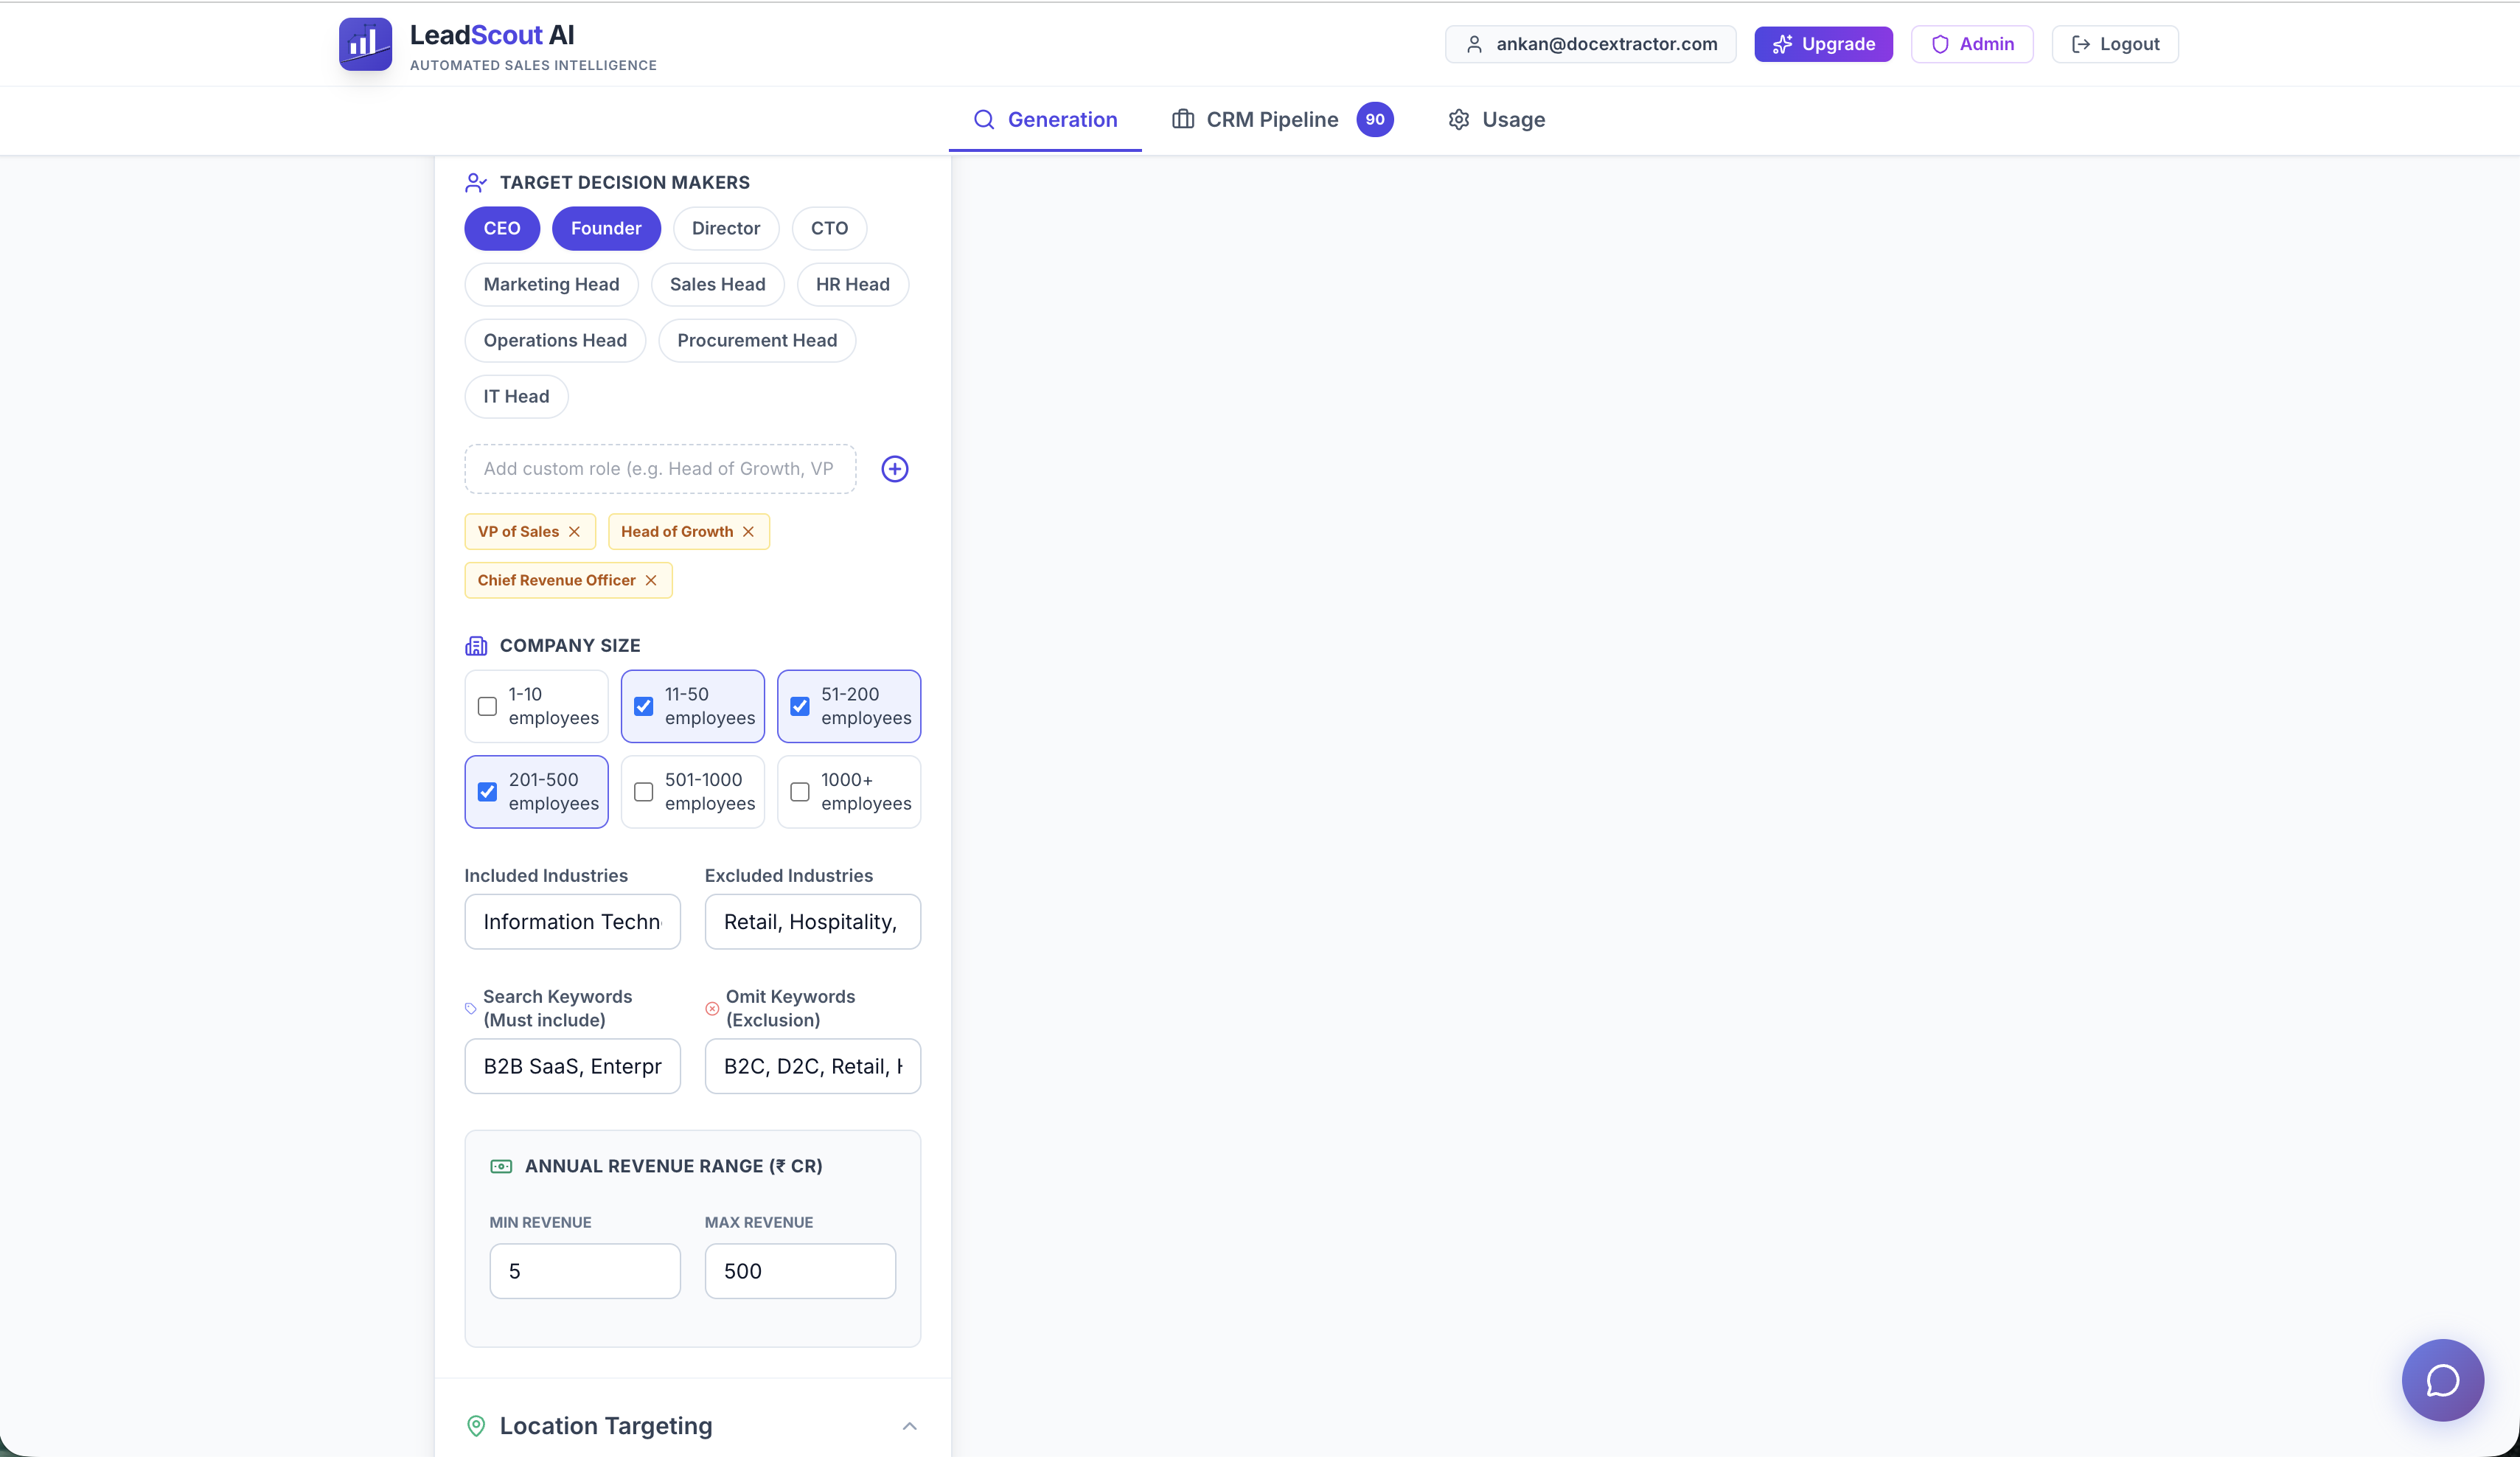Select the CTO decision maker pill

point(829,228)
